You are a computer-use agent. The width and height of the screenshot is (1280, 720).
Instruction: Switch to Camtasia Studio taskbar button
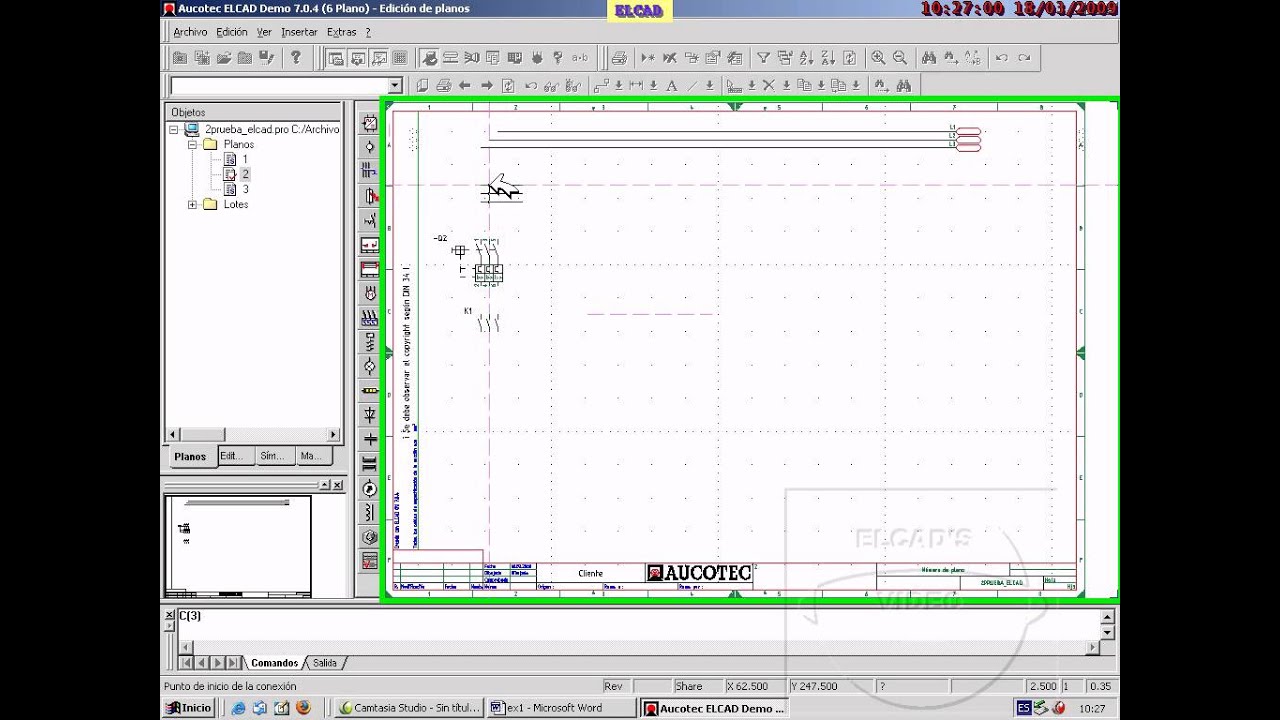pos(410,708)
